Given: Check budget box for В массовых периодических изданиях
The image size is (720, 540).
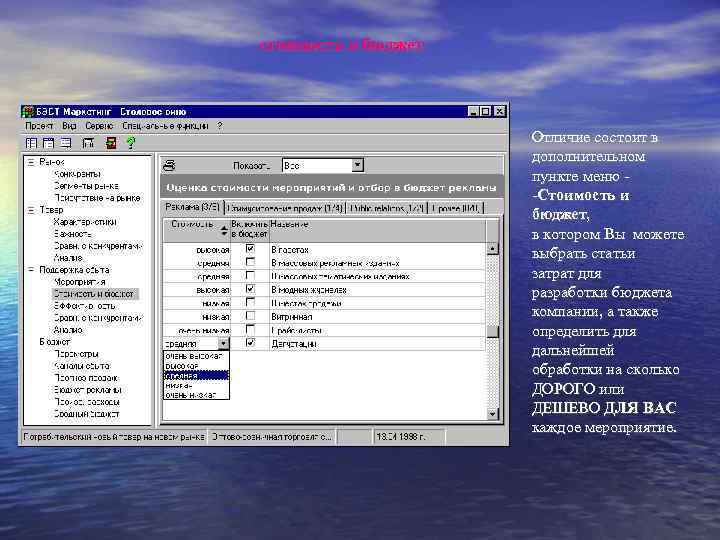Looking at the screenshot, I should click(250, 275).
